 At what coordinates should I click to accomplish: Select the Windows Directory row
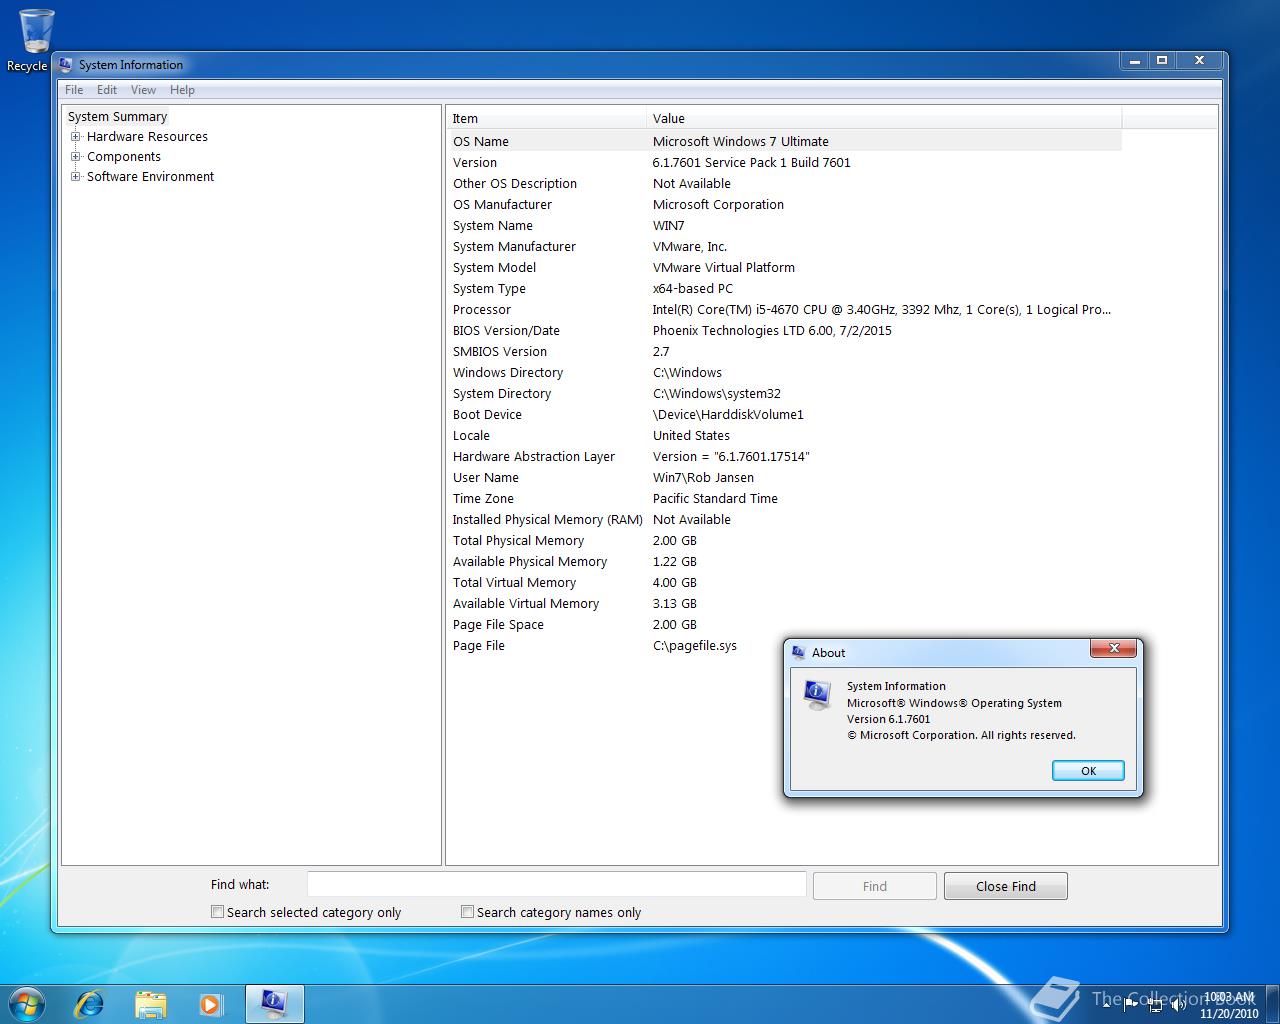pos(784,372)
